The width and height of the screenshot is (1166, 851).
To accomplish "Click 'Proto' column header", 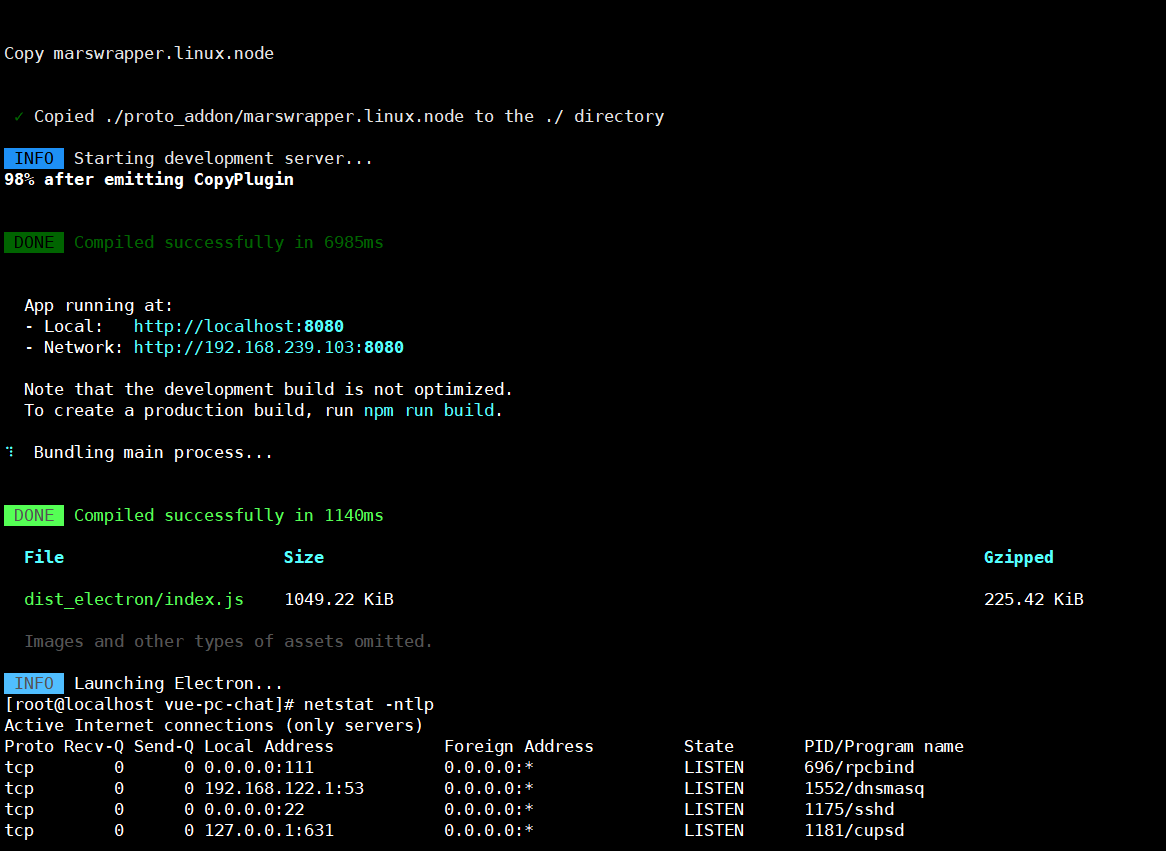I will click(x=28, y=746).
